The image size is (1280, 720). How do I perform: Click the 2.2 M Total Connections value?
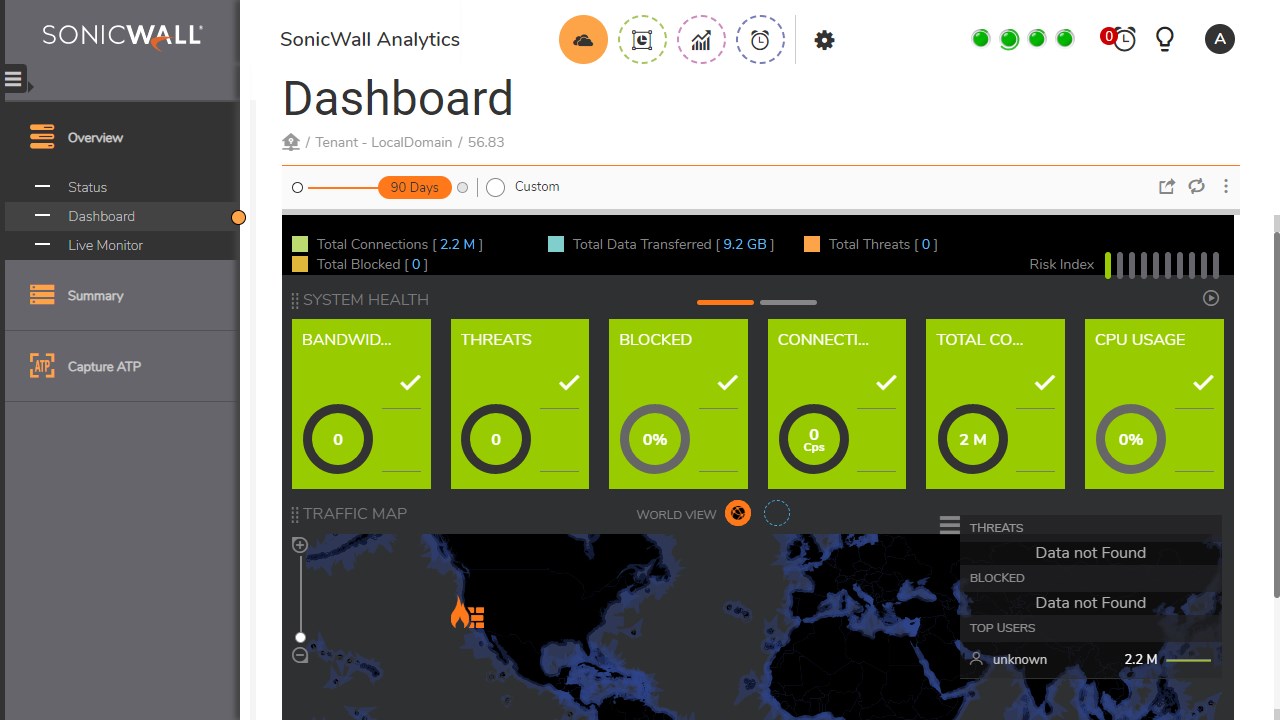(x=457, y=244)
